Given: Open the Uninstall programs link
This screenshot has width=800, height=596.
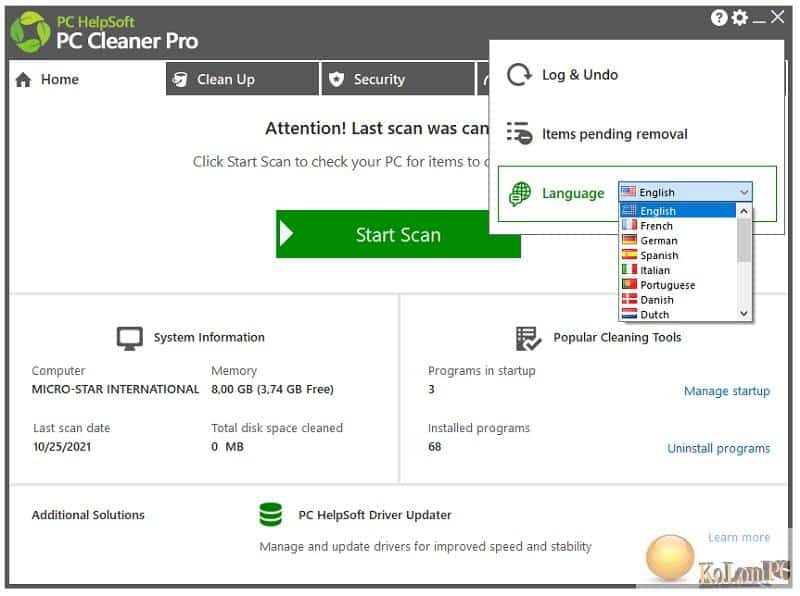Looking at the screenshot, I should pos(718,449).
